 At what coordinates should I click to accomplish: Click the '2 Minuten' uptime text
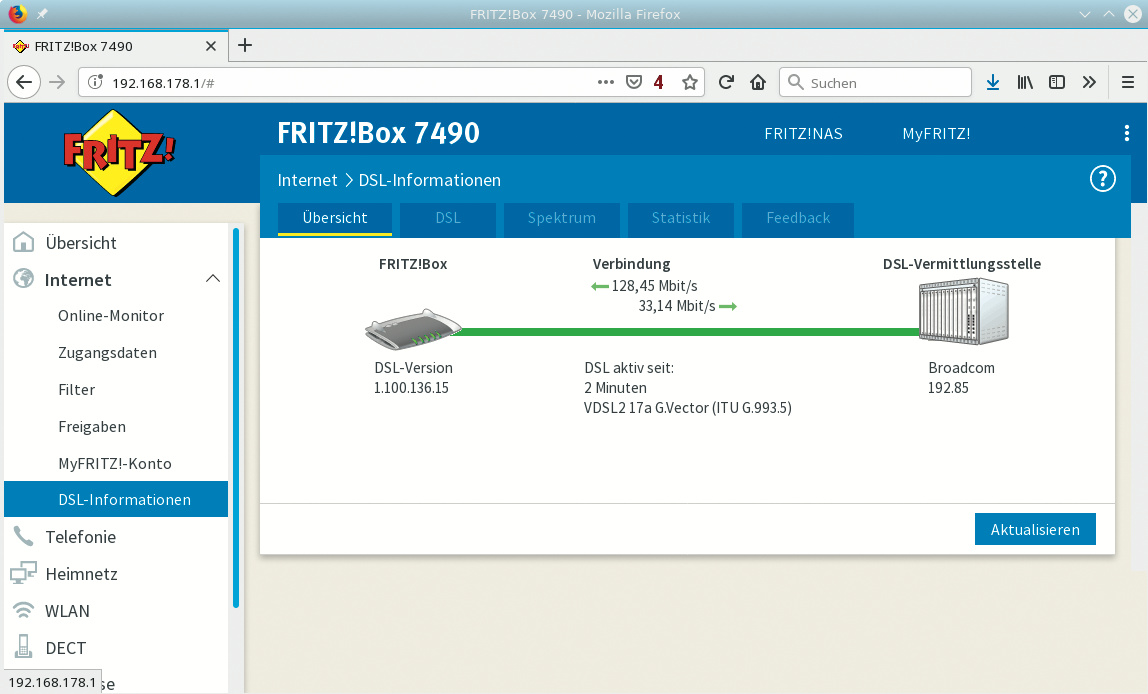click(615, 388)
